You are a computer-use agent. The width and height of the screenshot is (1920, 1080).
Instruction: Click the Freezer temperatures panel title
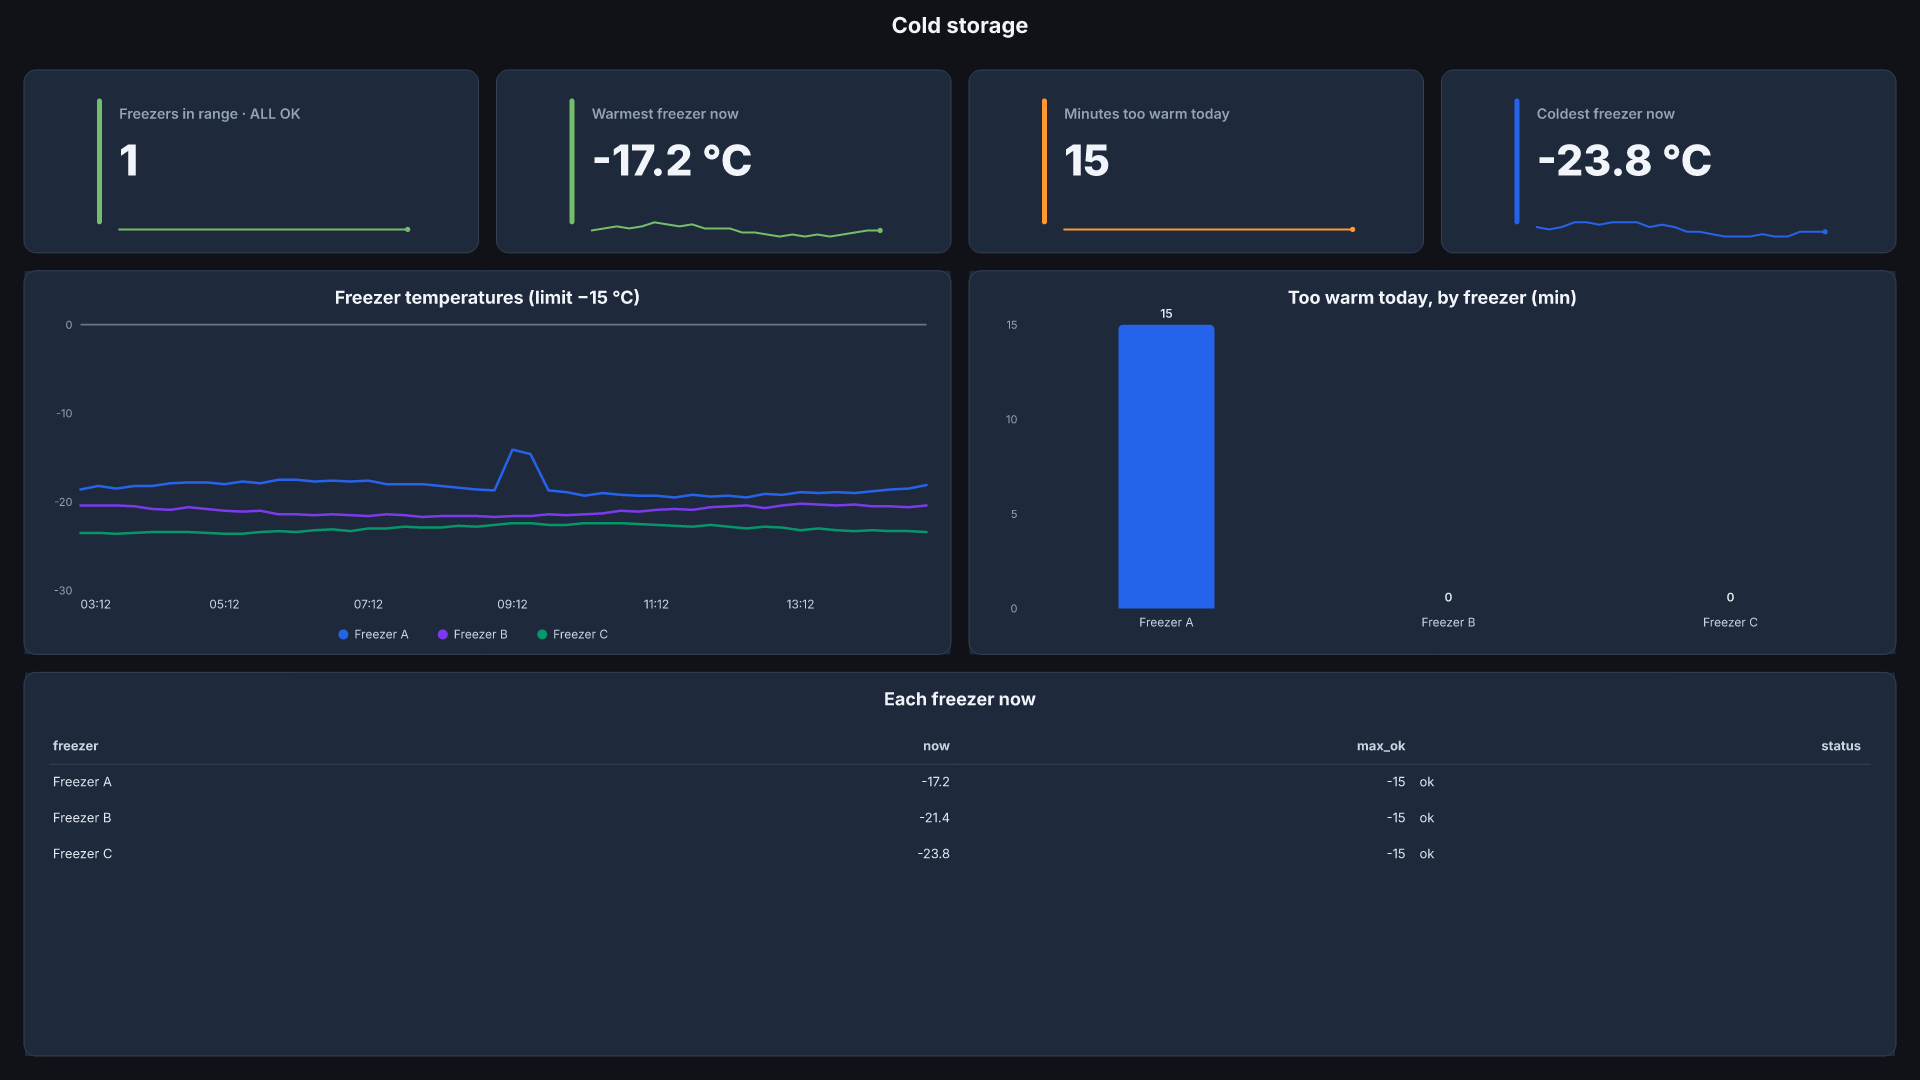point(487,297)
